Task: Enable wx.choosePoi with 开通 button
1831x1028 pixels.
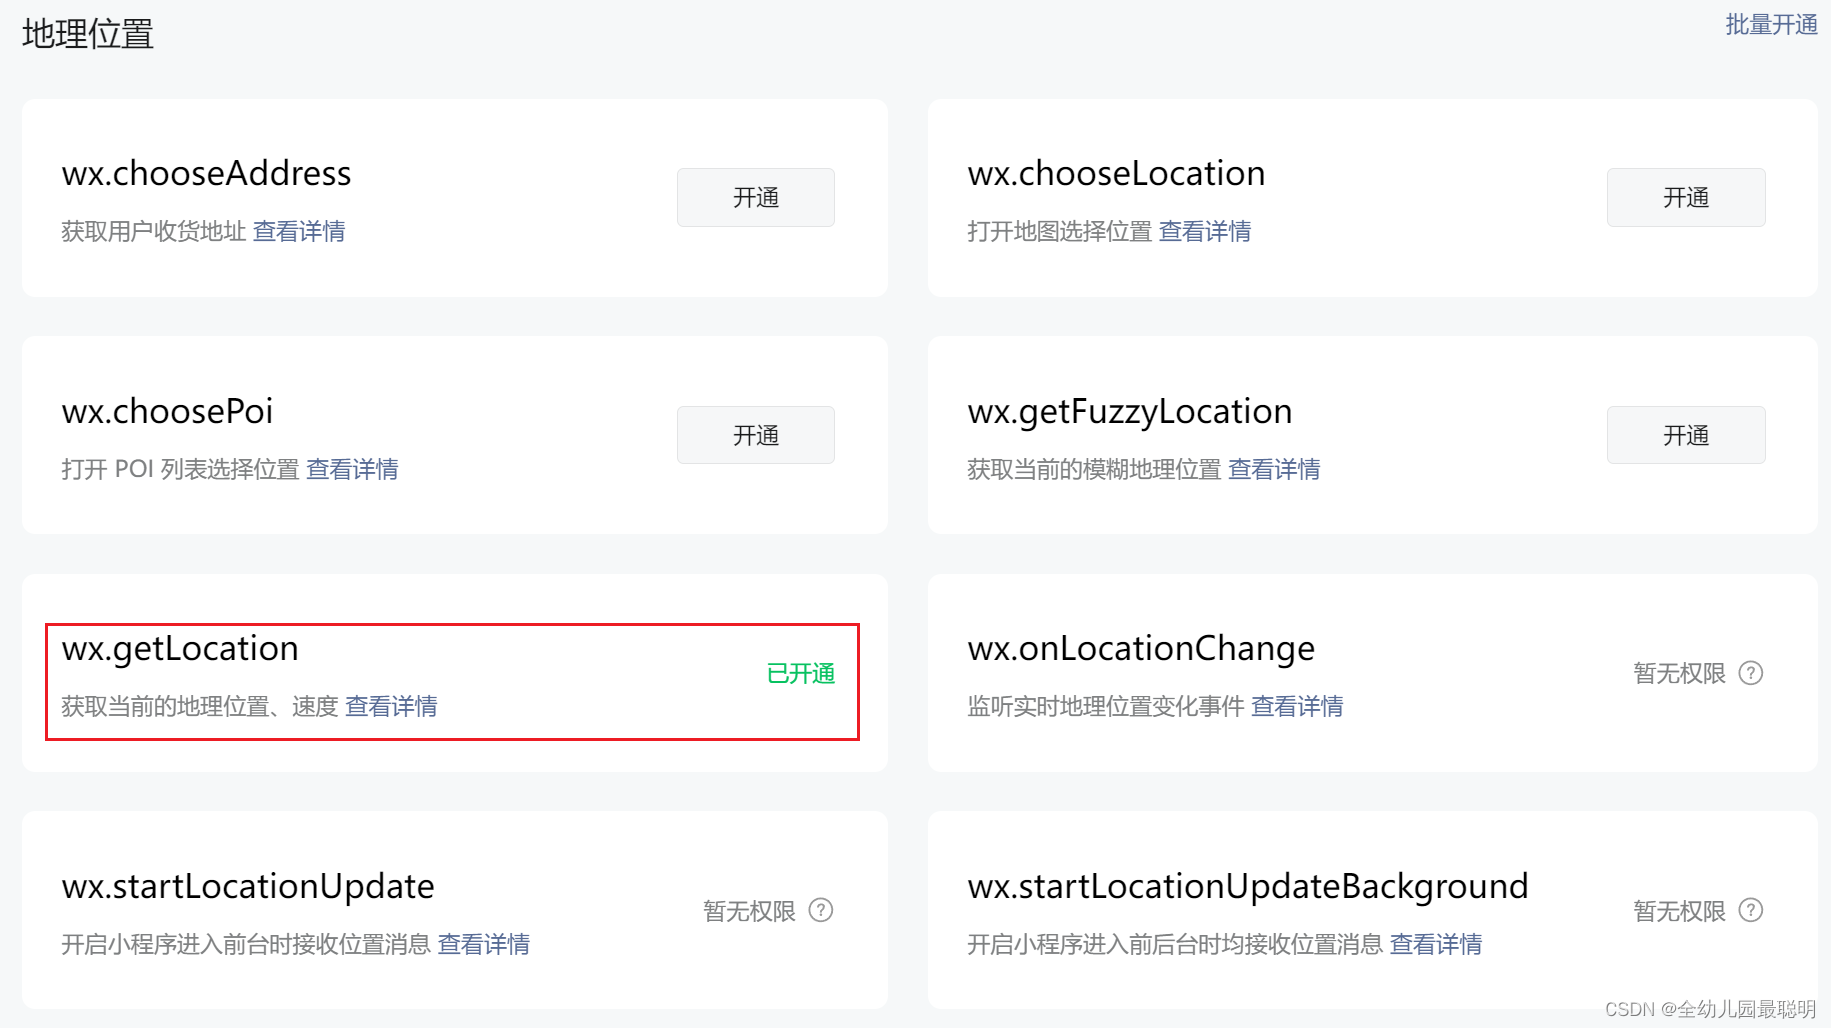Action: (x=756, y=435)
